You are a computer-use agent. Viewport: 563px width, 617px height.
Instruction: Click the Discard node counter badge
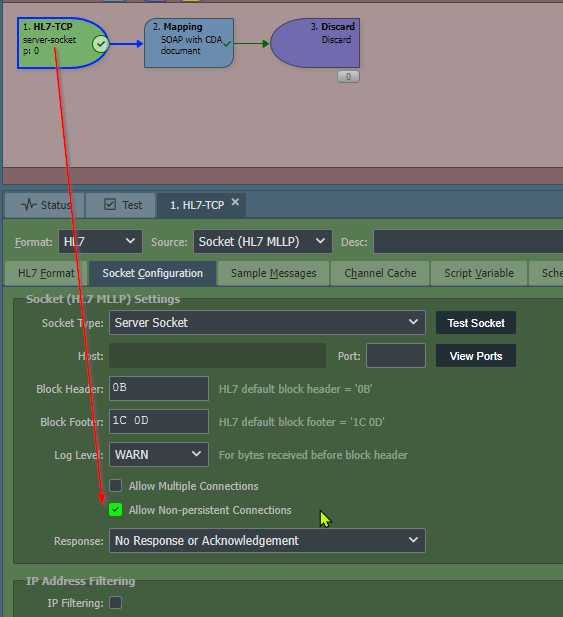point(348,76)
